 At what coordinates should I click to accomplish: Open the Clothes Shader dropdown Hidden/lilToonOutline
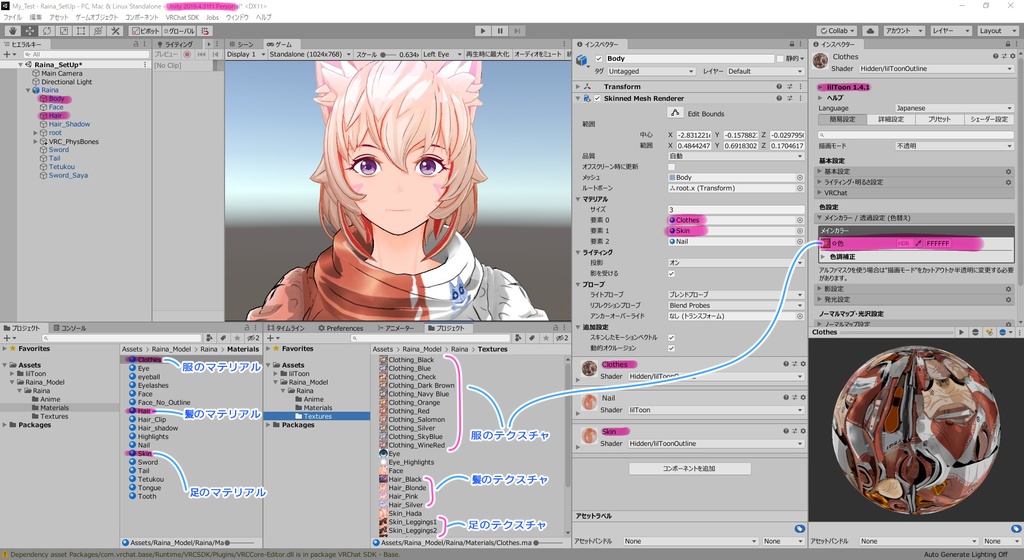(x=935, y=69)
